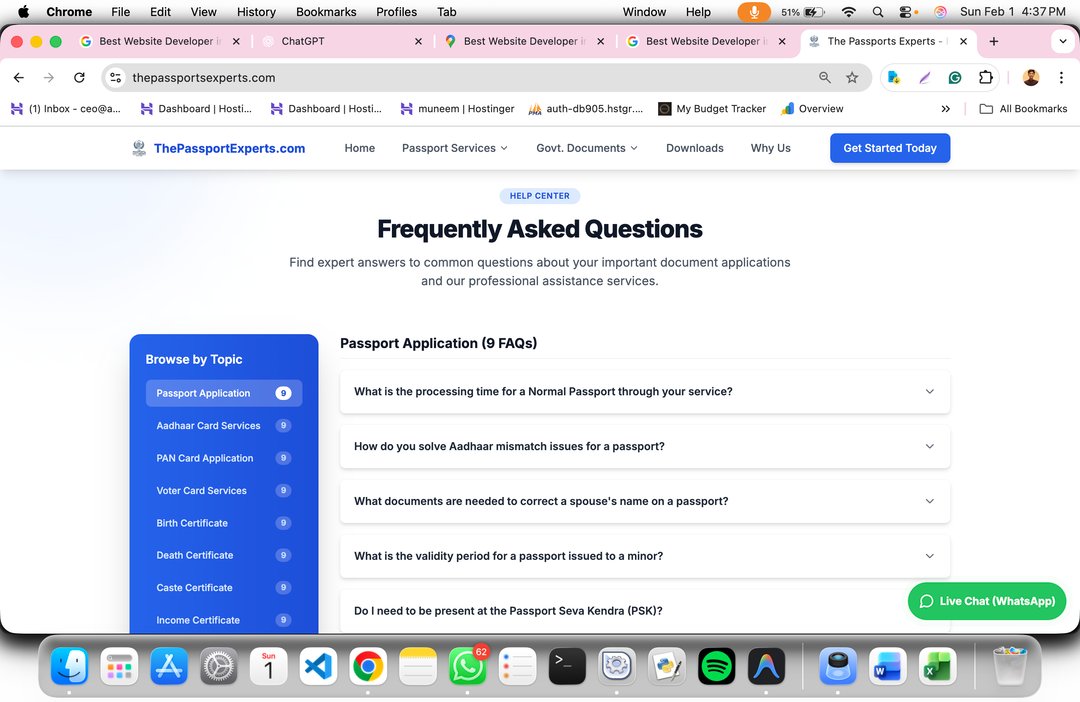Open Chrome three-dot menu
The height and width of the screenshot is (702, 1080).
coord(1061,78)
